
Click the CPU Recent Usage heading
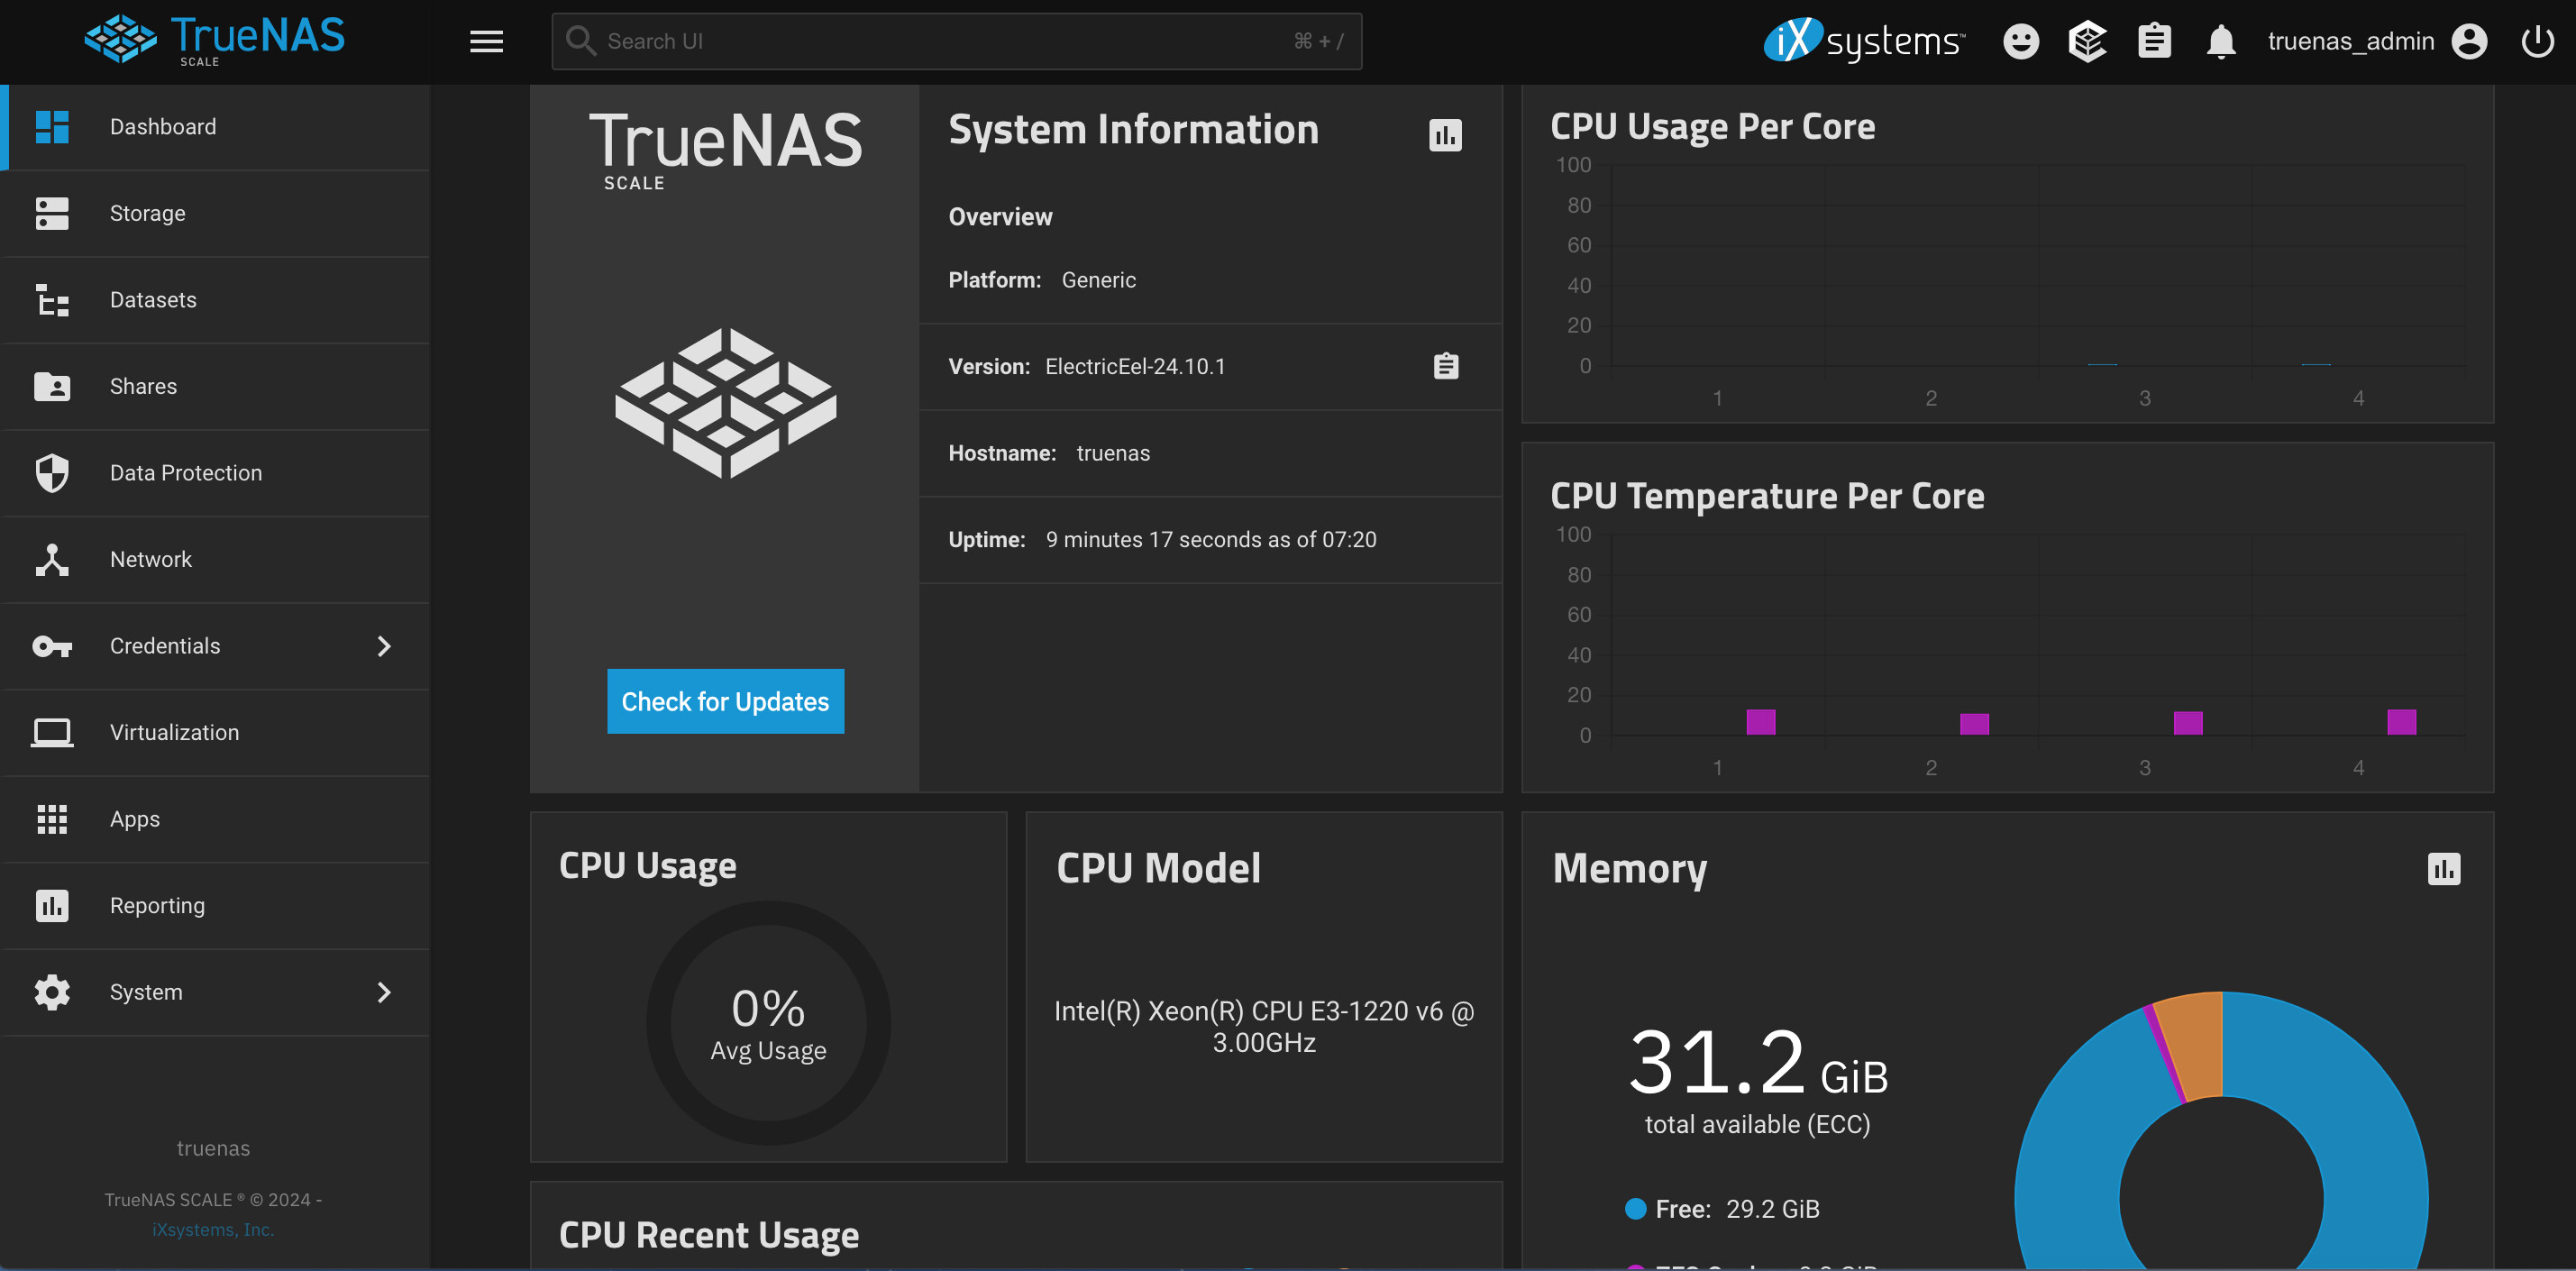[x=708, y=1235]
